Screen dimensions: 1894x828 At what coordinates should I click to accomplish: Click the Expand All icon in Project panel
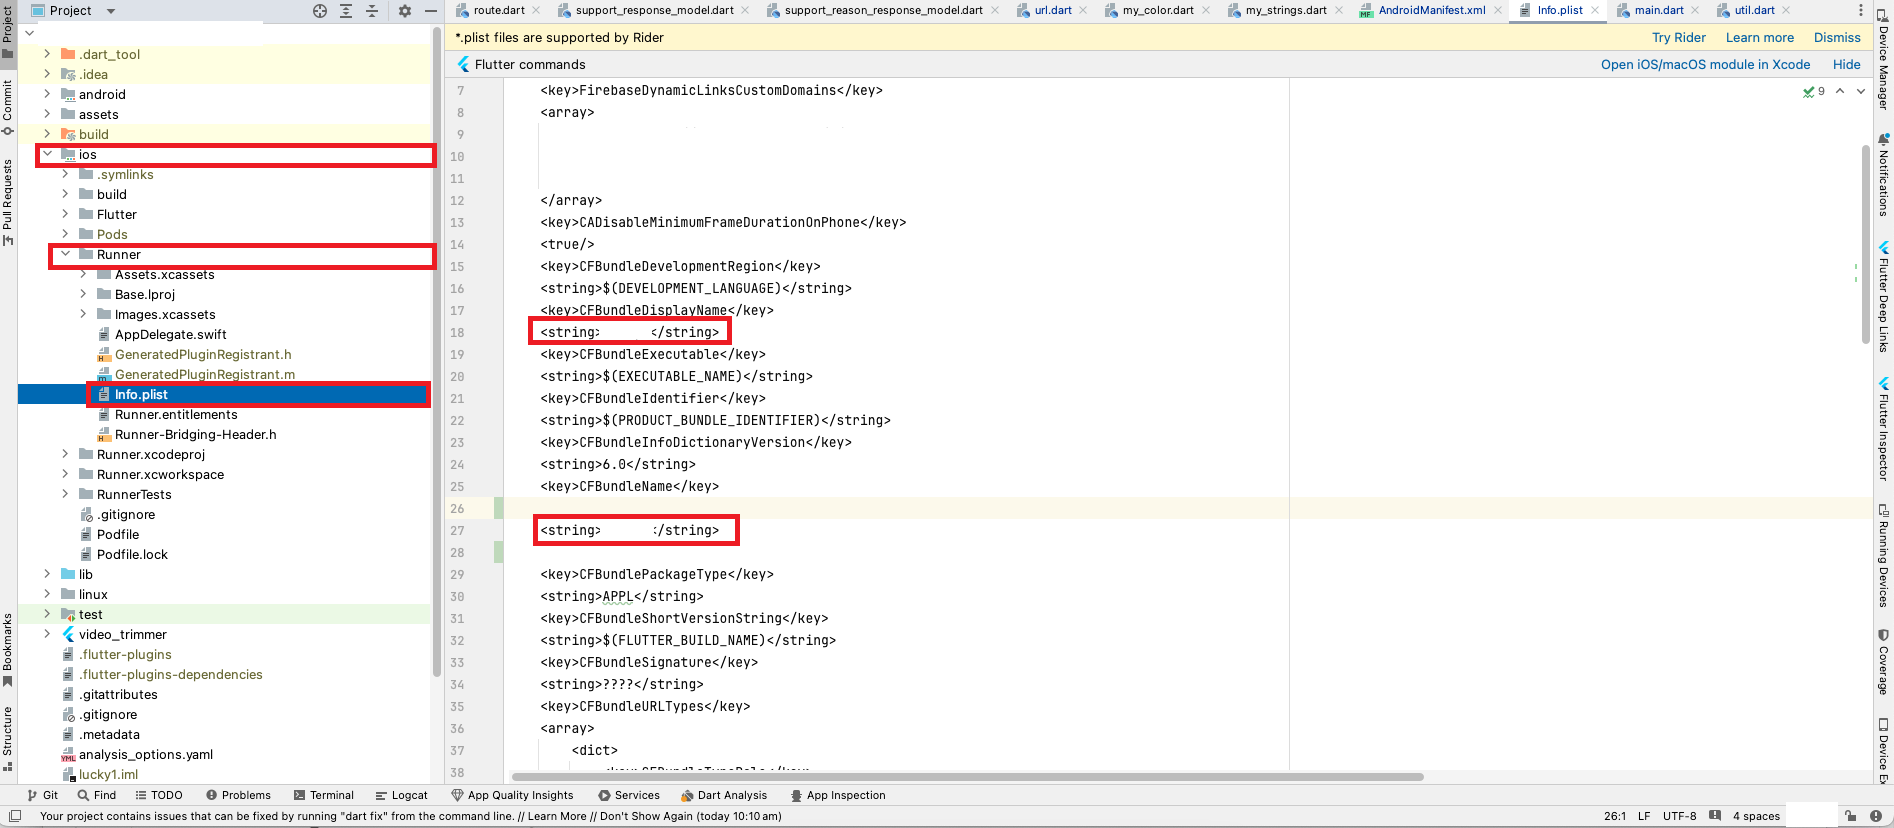point(346,11)
